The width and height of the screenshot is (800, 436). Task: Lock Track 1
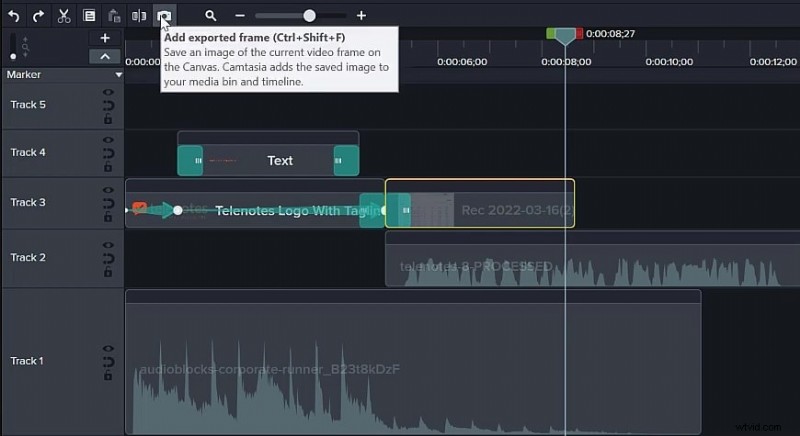[108, 376]
